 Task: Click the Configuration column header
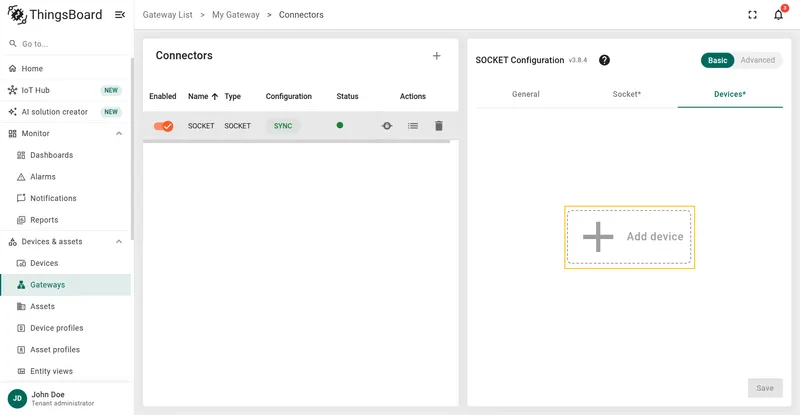click(289, 96)
